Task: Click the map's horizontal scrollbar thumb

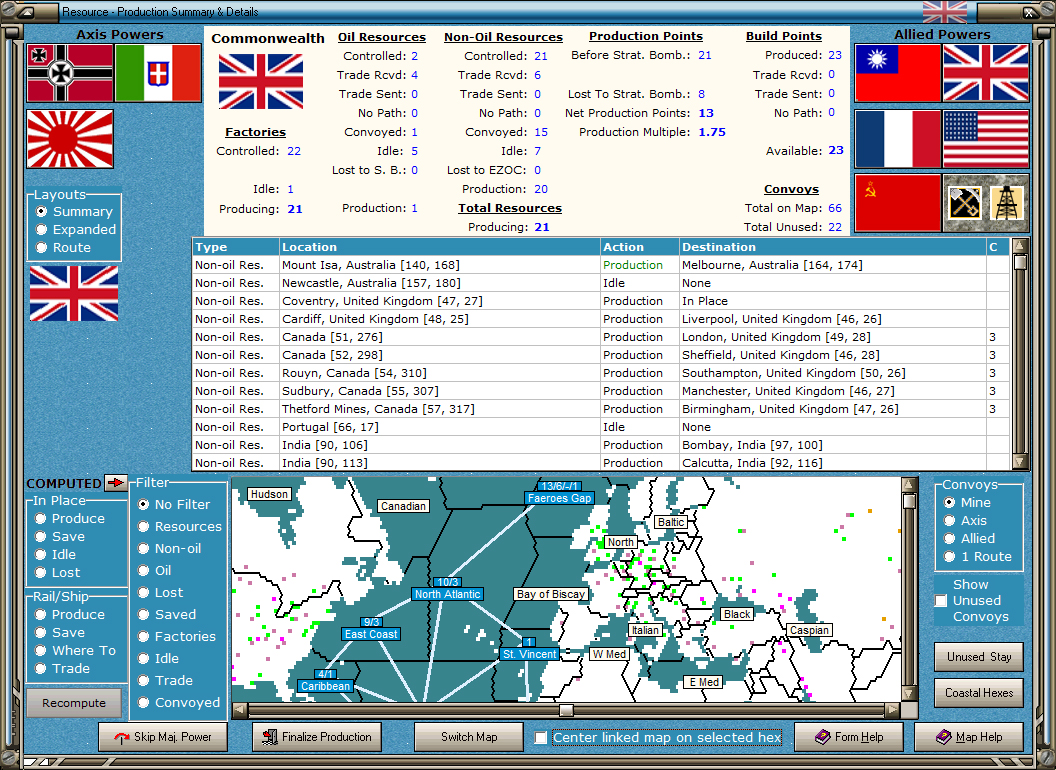Action: coord(566,711)
